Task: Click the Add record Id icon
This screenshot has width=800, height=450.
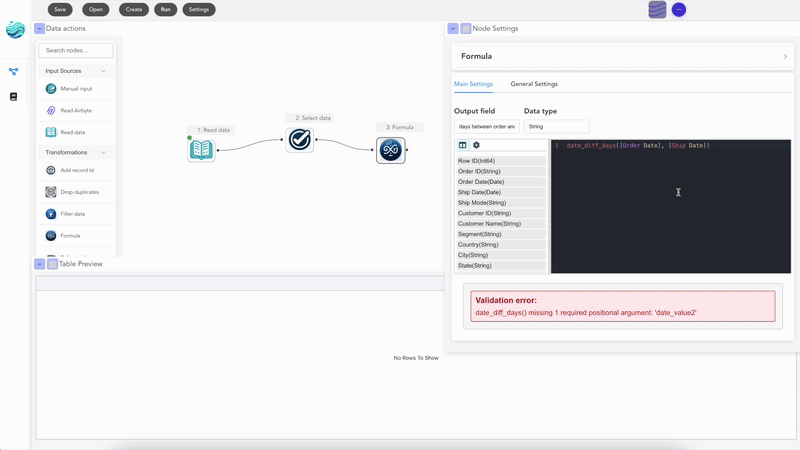Action: (x=51, y=170)
